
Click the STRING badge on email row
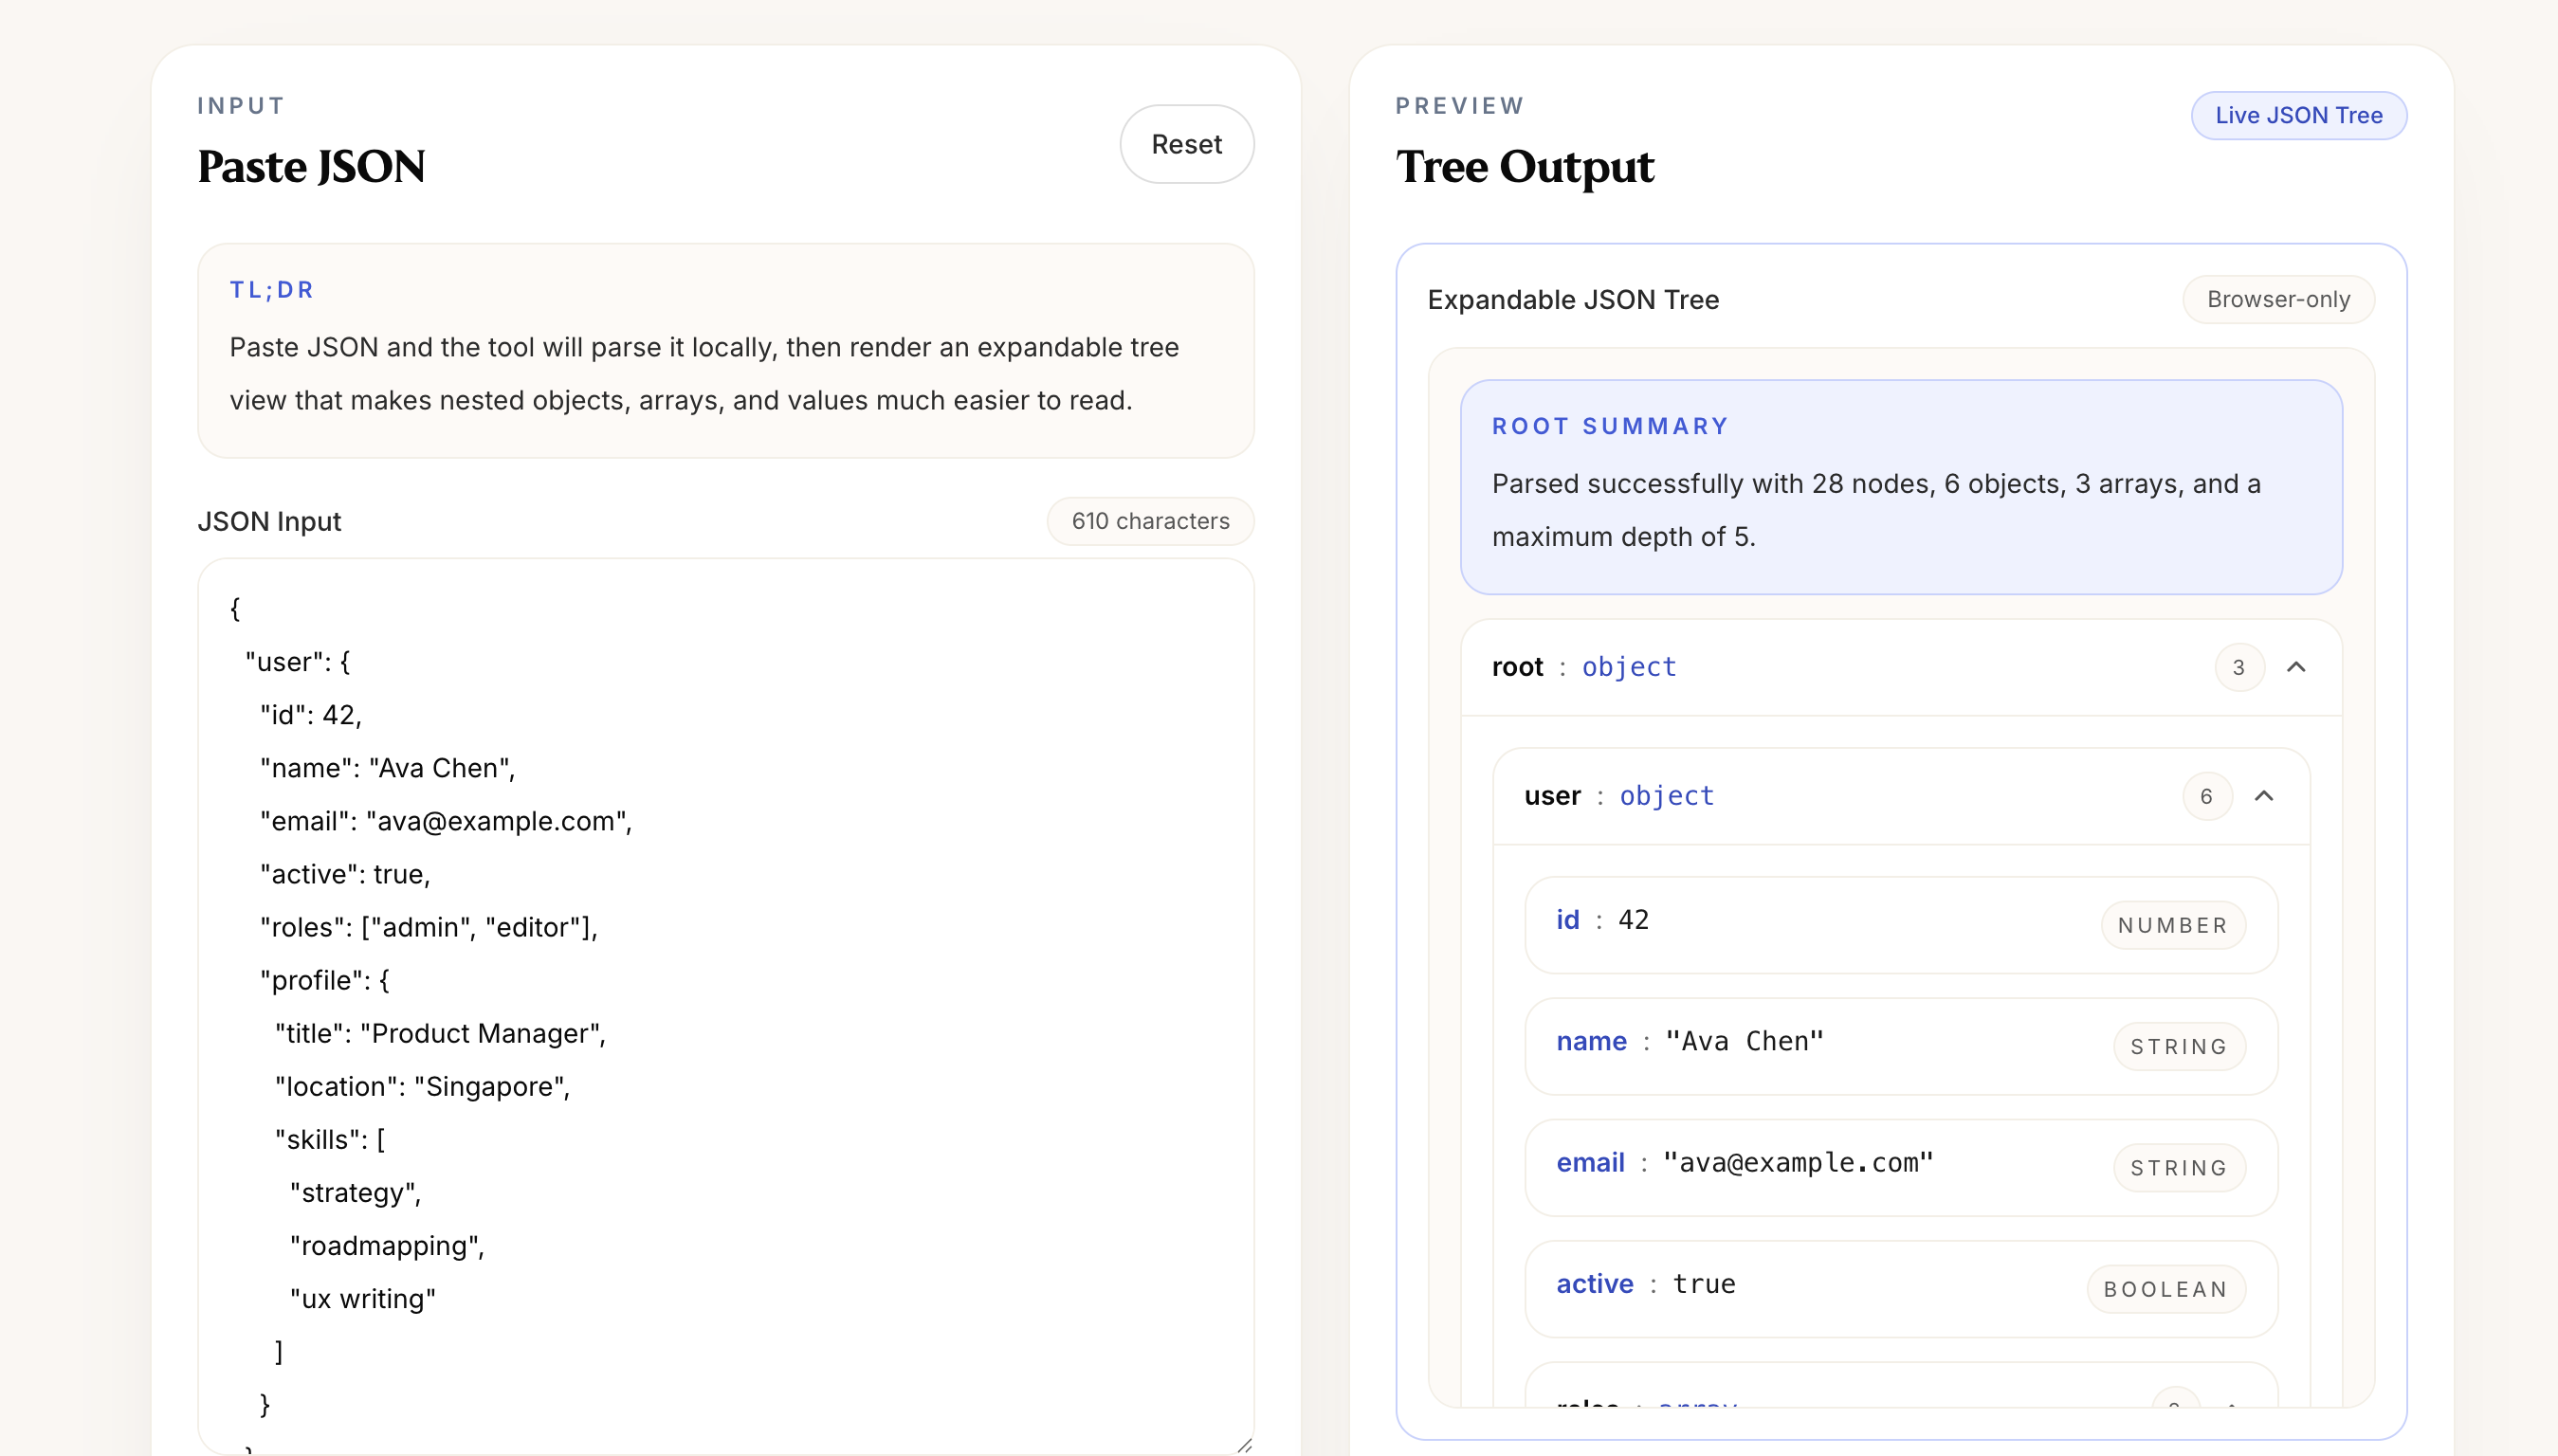(2179, 1168)
